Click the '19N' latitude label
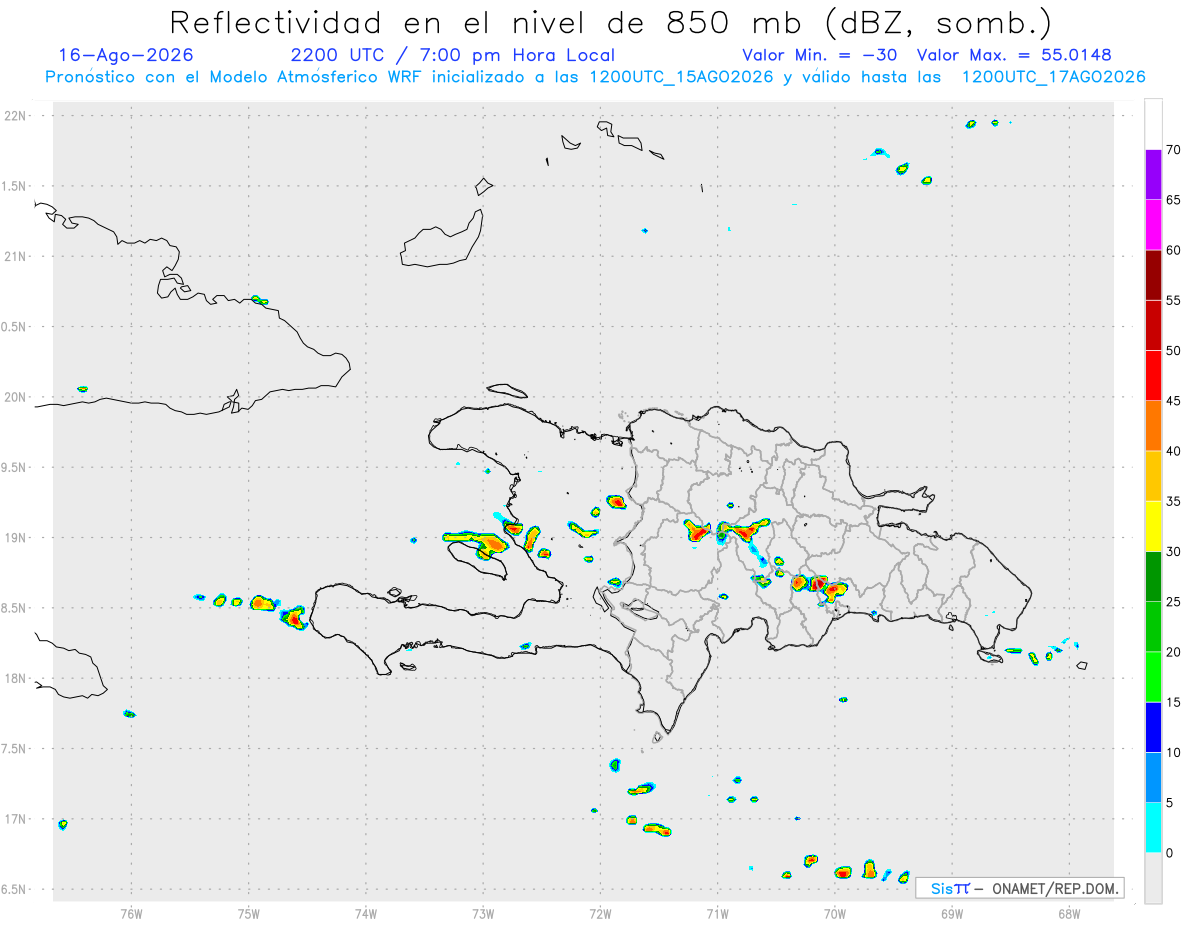This screenshot has width=1200, height=927. (17, 538)
